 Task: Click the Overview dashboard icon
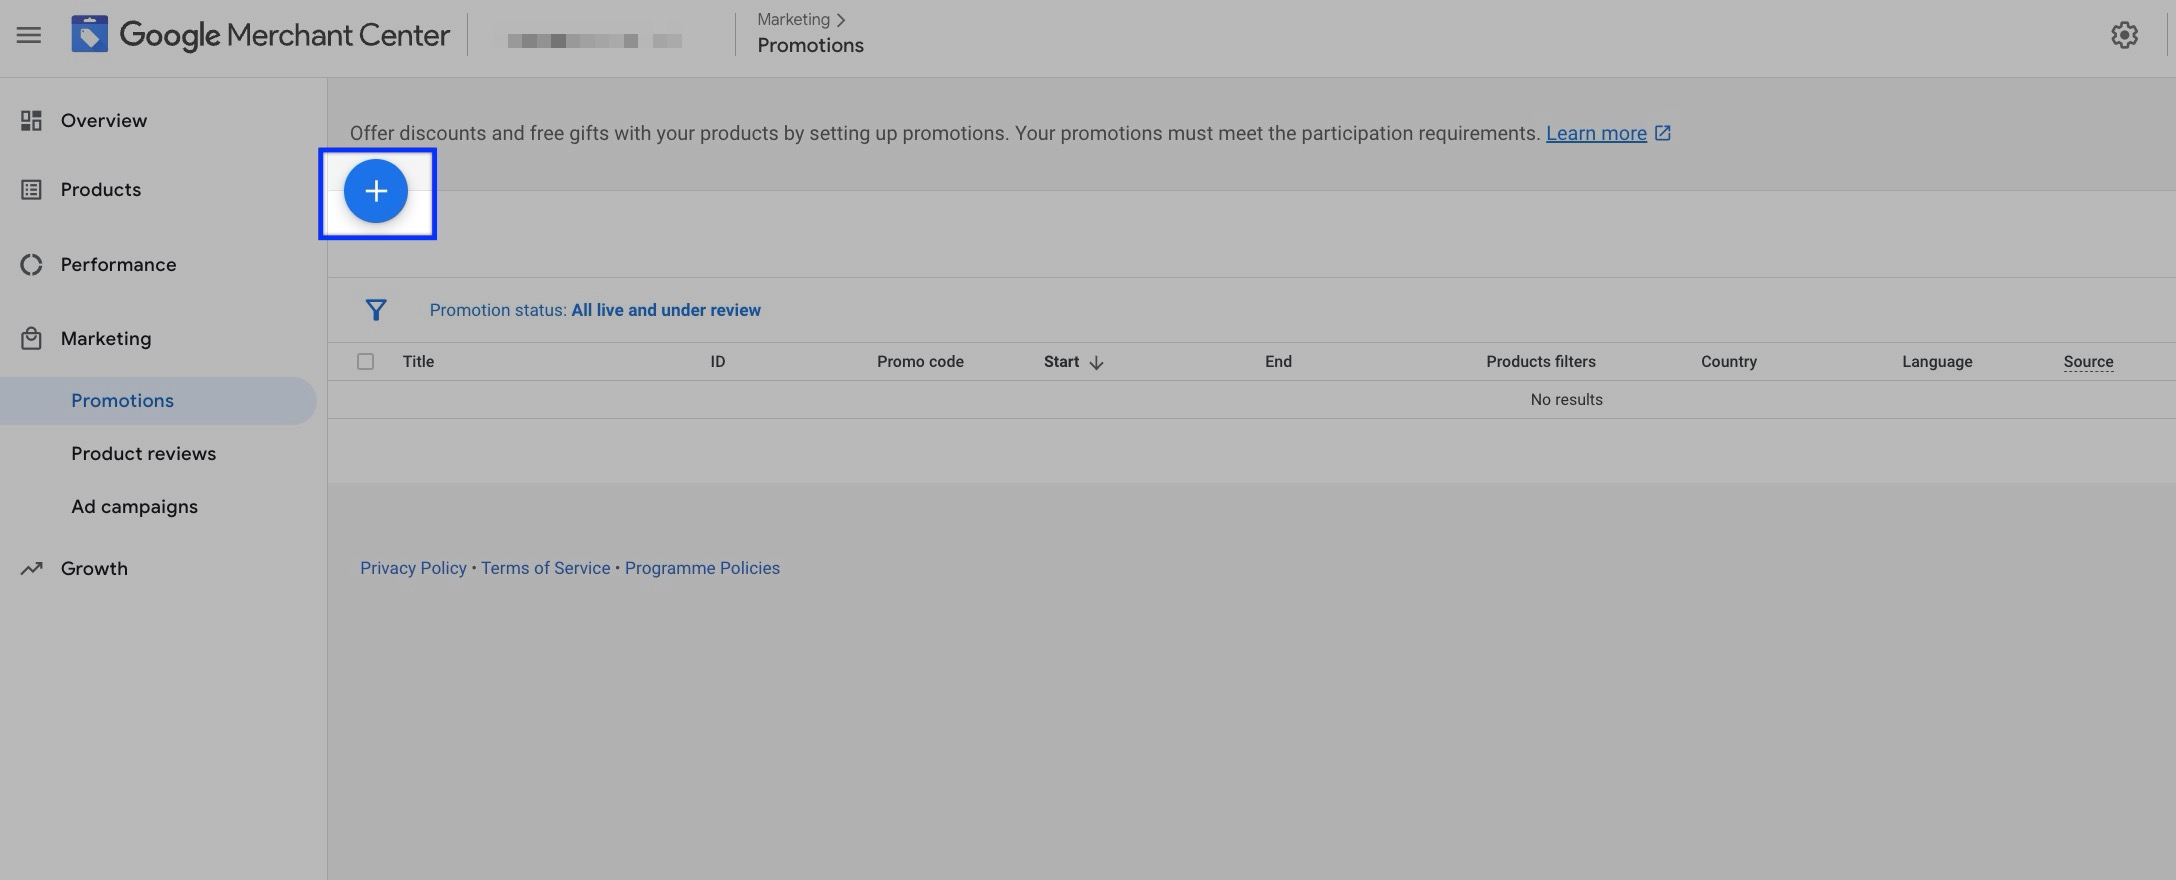pos(31,121)
